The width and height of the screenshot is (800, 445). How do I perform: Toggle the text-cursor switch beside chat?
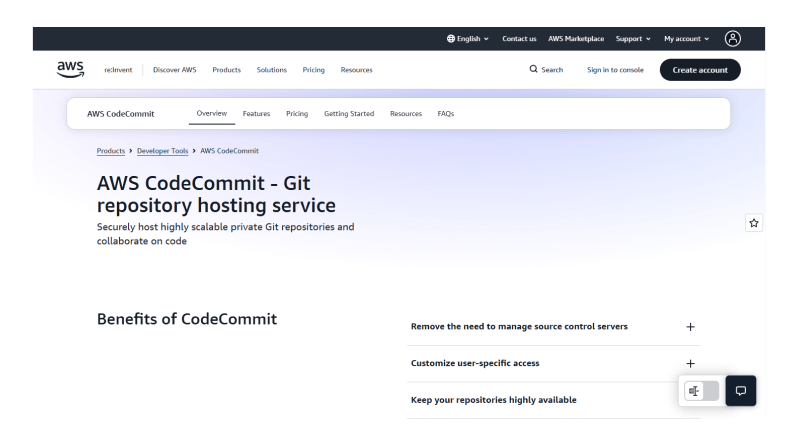702,391
